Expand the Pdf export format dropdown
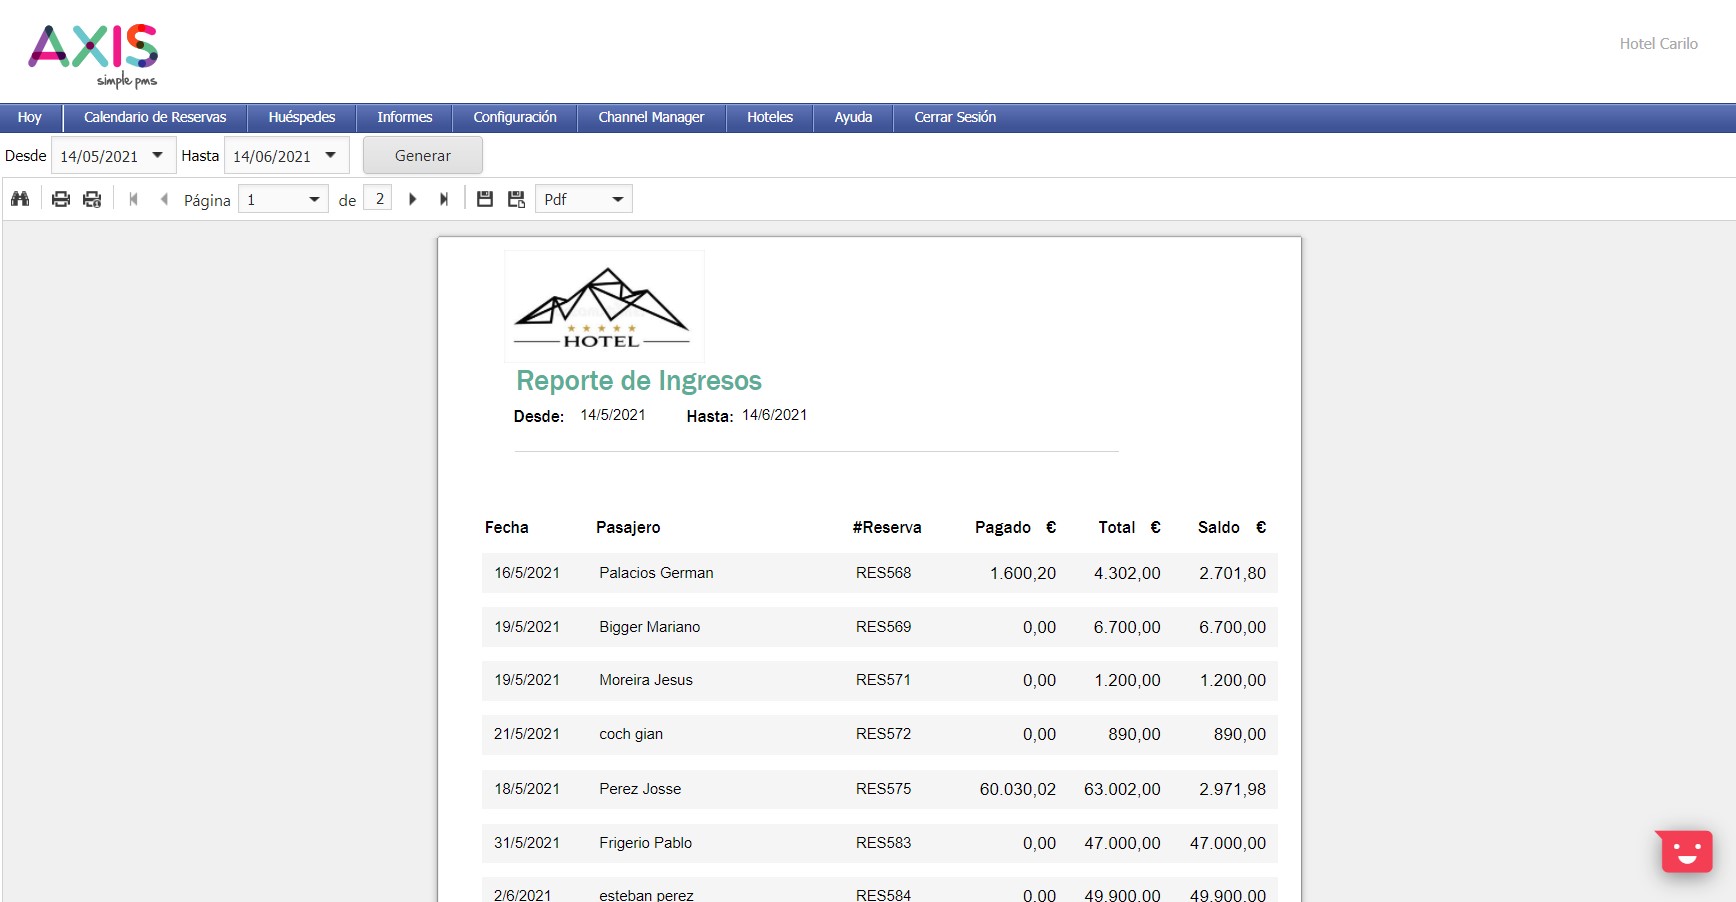The width and height of the screenshot is (1736, 902). pos(617,199)
